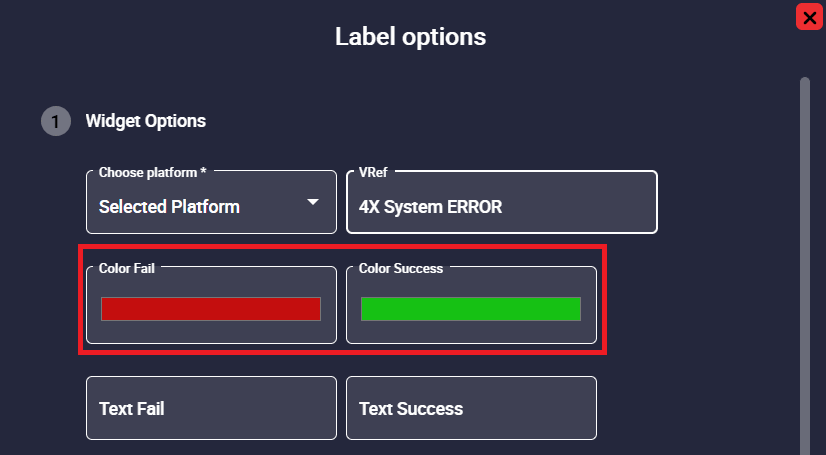This screenshot has height=455, width=826.
Task: Click the 4X System ERROR text
Action: tap(430, 207)
